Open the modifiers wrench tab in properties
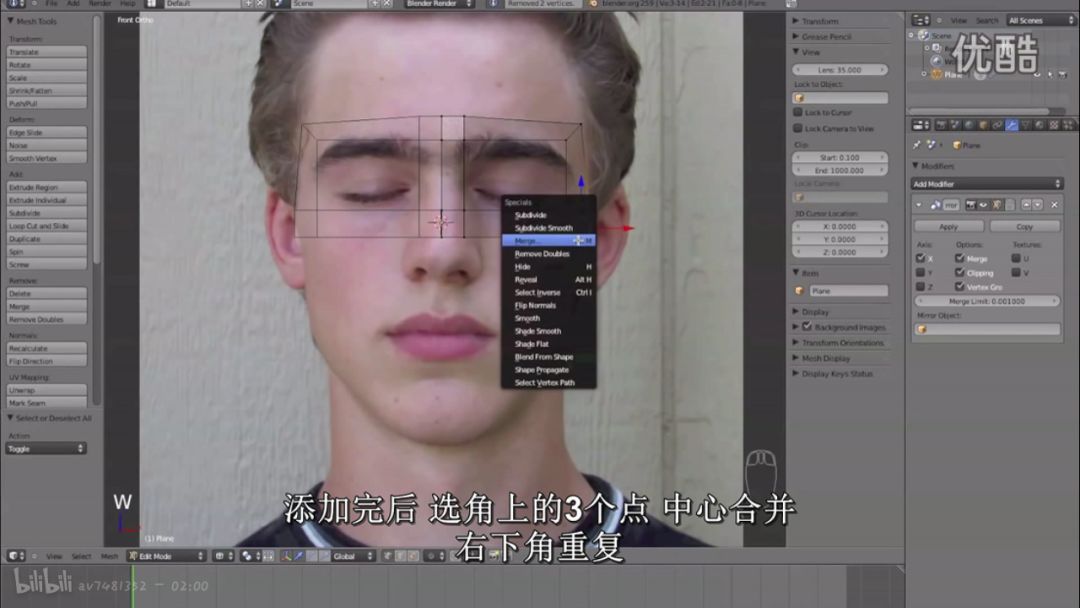 click(1011, 125)
